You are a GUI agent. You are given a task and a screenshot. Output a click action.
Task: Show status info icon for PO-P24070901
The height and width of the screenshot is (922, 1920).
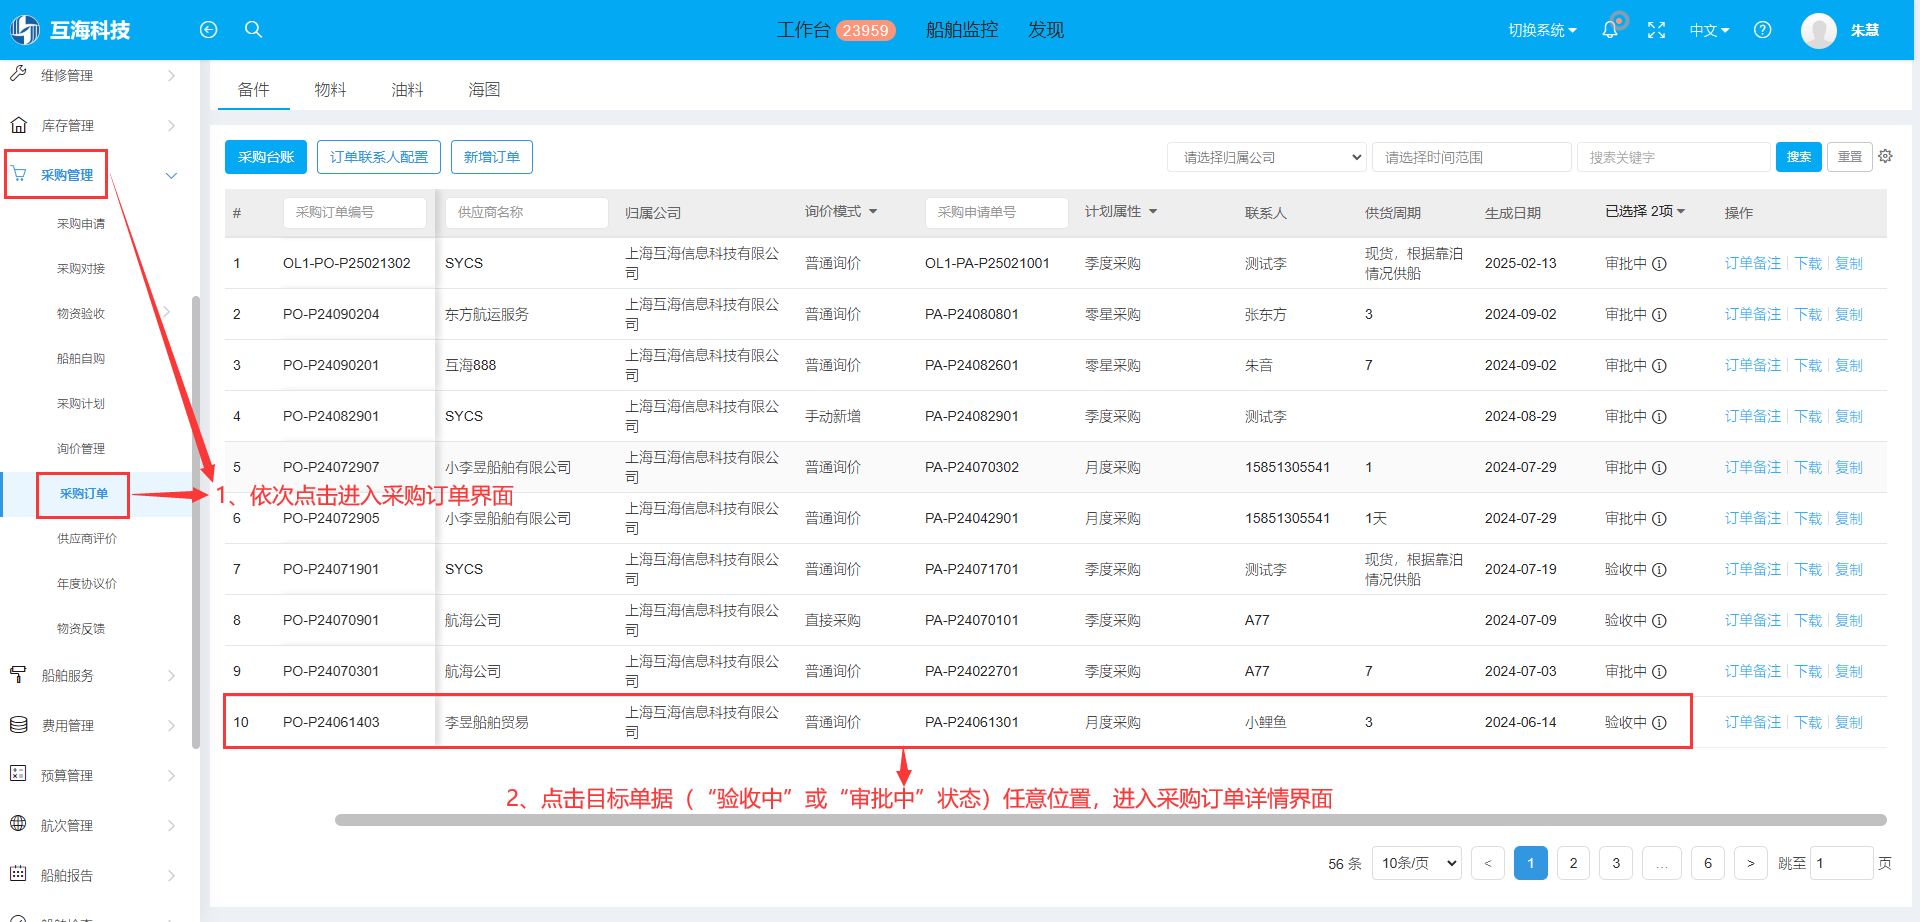[x=1659, y=621]
